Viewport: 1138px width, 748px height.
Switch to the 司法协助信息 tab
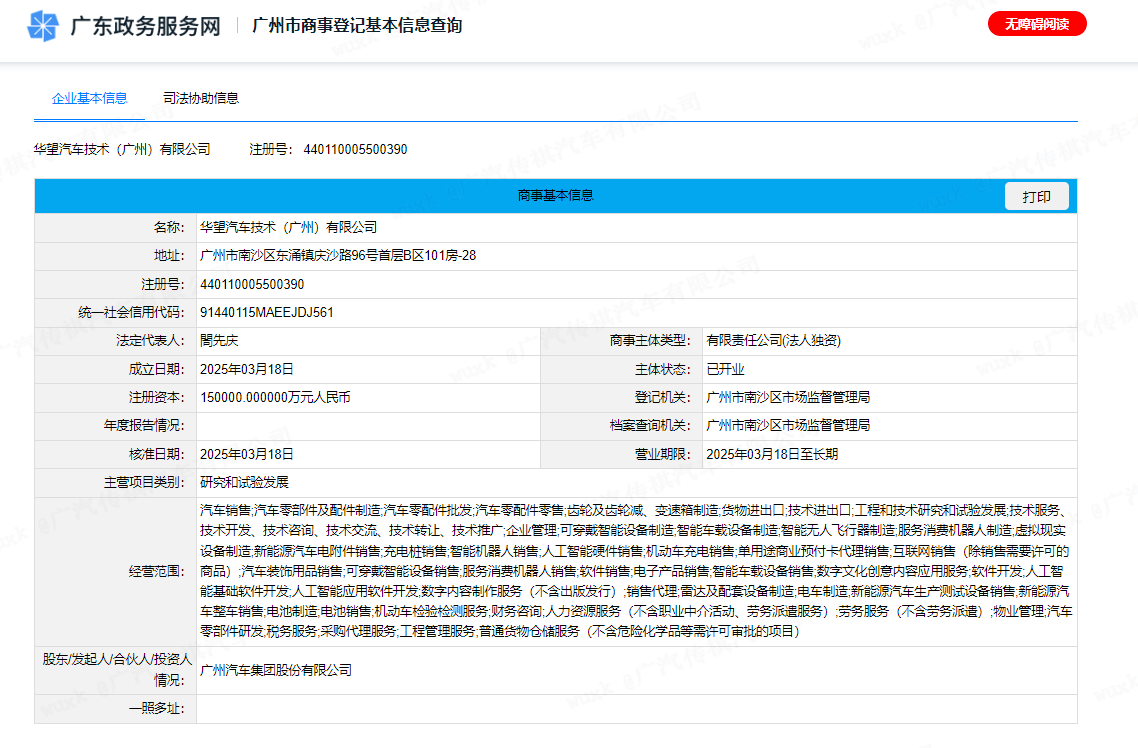[x=202, y=98]
